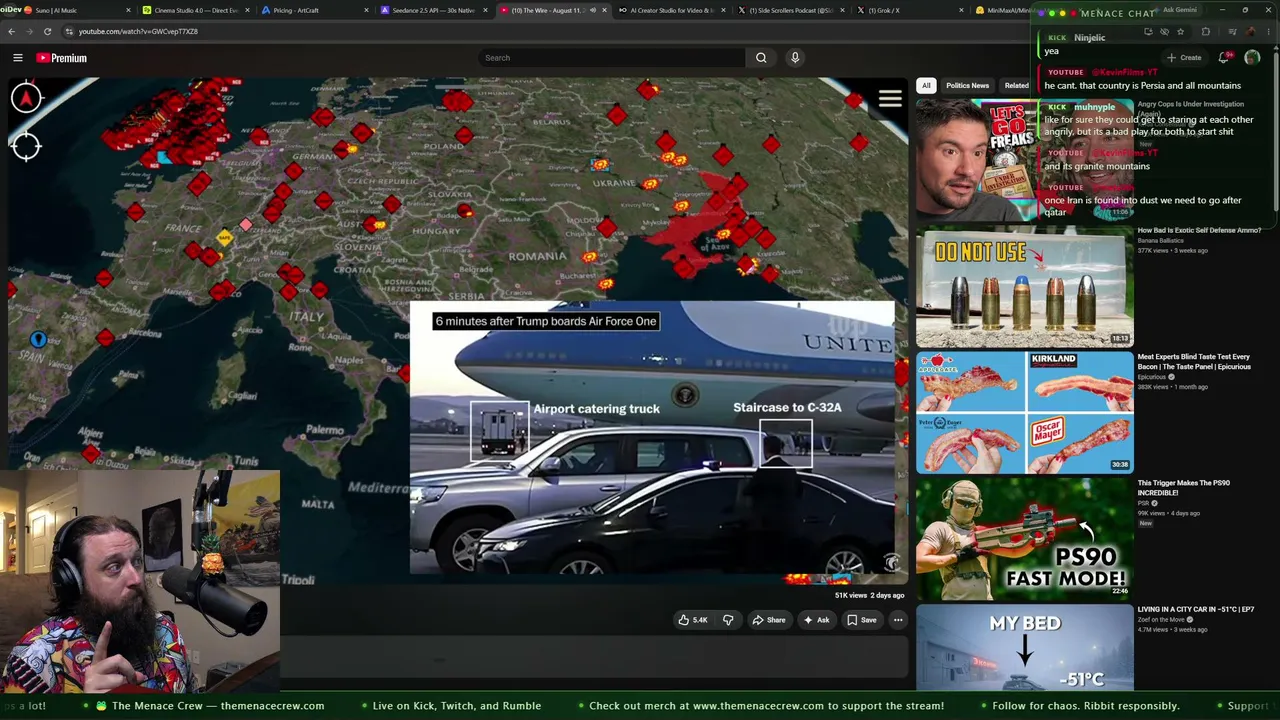Screen dimensions: 1280x720
Task: Open the Do Not Use ammo thumbnail
Action: [1025, 287]
